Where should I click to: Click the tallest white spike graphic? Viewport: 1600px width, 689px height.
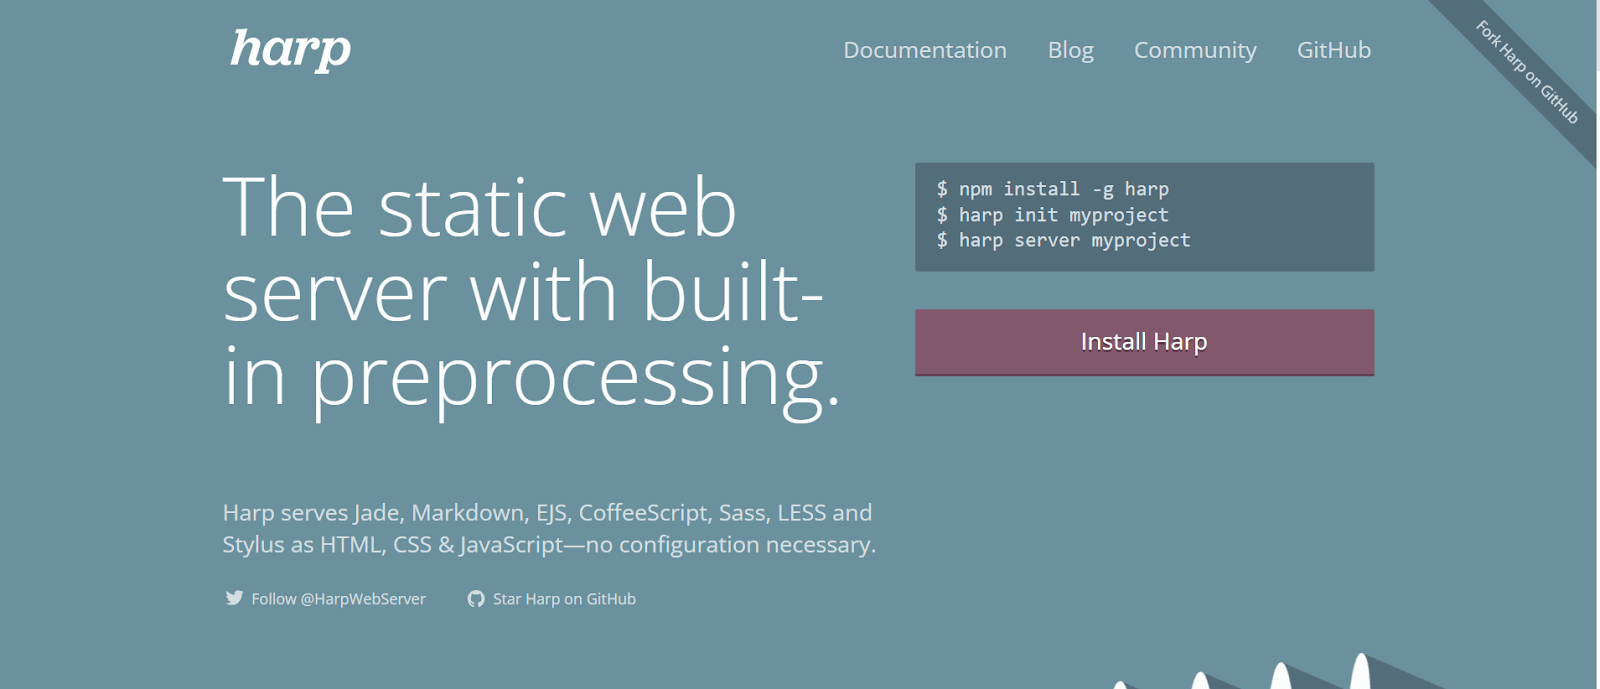(1360, 672)
